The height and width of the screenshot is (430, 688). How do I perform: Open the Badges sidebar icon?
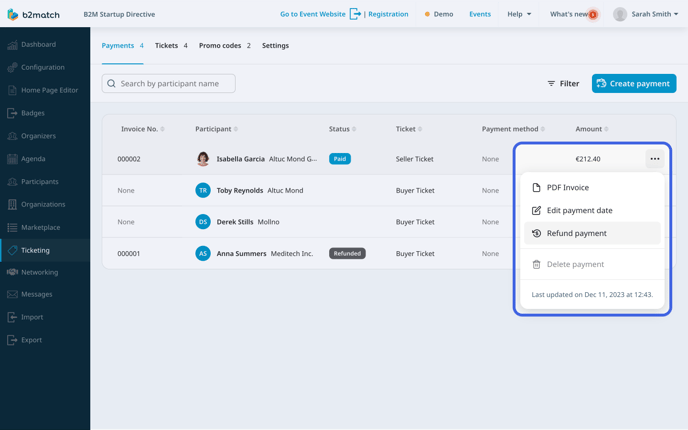[x=12, y=113]
